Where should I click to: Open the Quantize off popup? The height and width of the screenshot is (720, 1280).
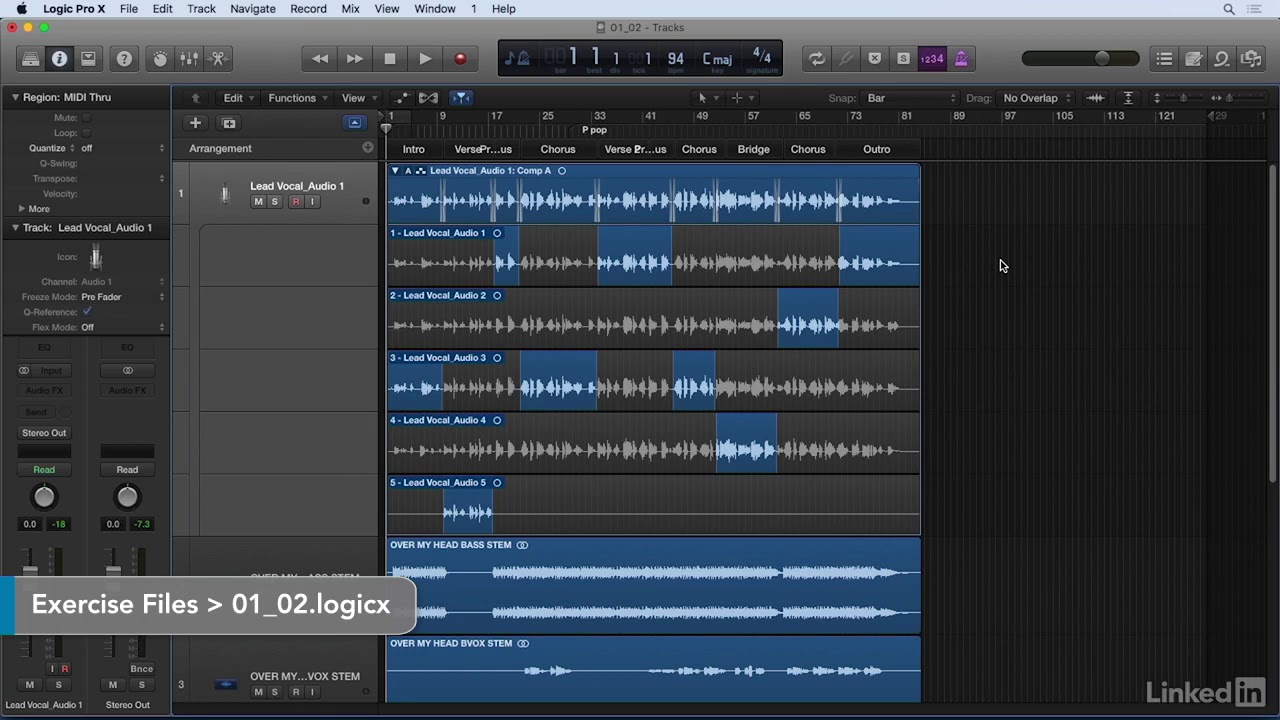123,148
